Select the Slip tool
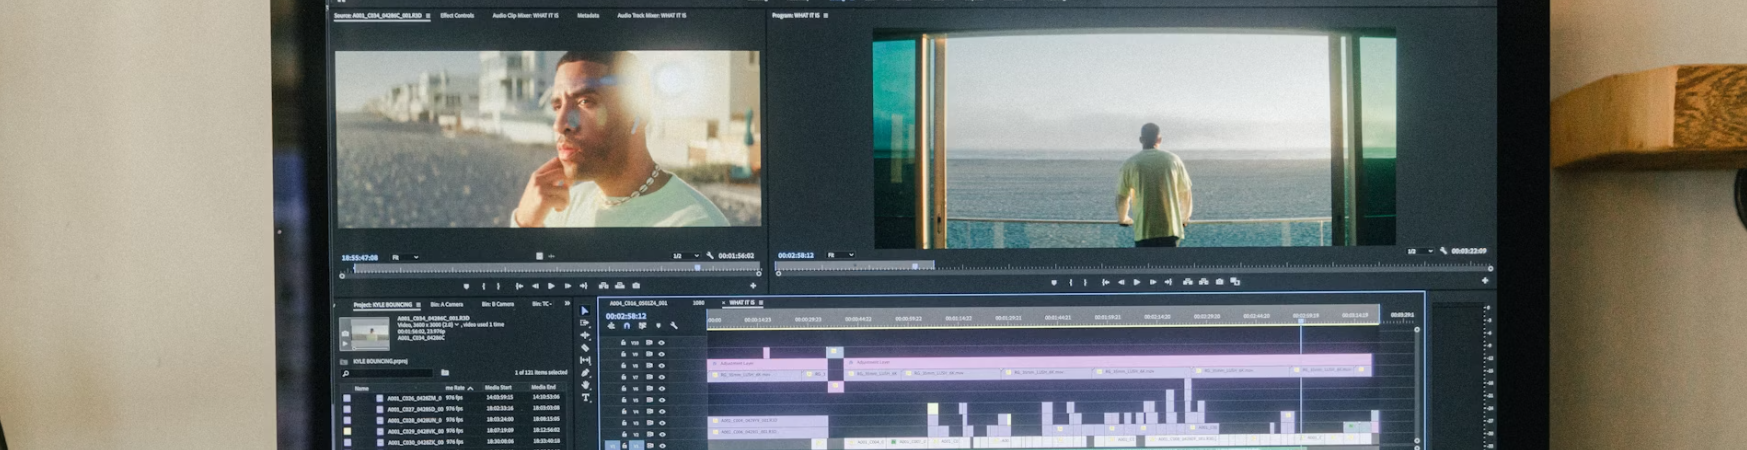This screenshot has height=450, width=1747. coord(585,360)
